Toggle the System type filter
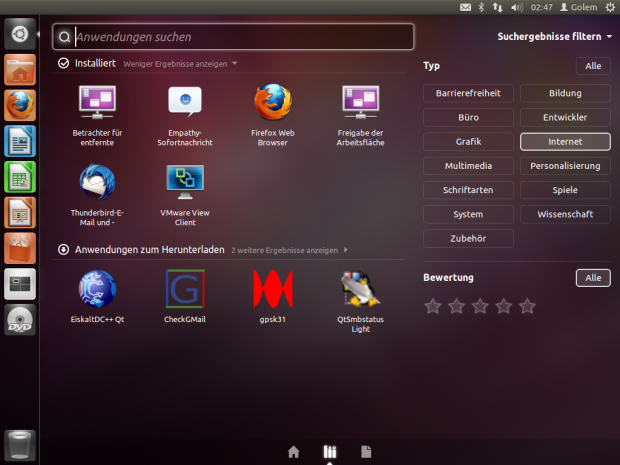The image size is (620, 465). (468, 214)
